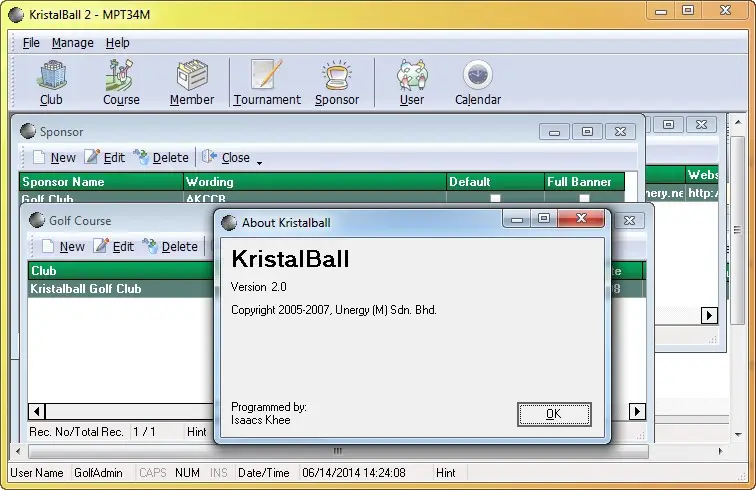
Task: Open the User toolbar icon
Action: click(x=412, y=82)
